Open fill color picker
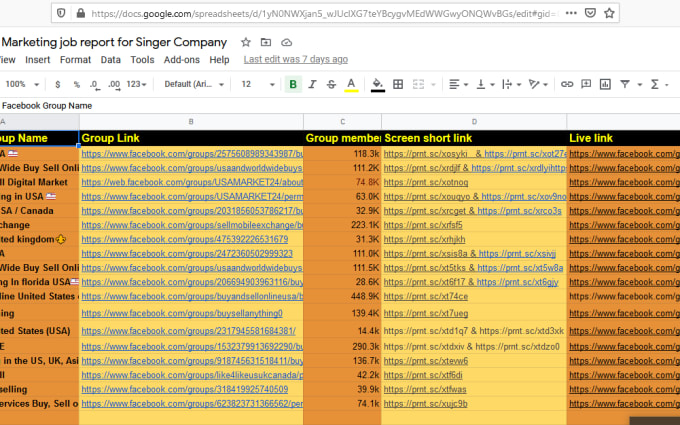 coord(378,85)
